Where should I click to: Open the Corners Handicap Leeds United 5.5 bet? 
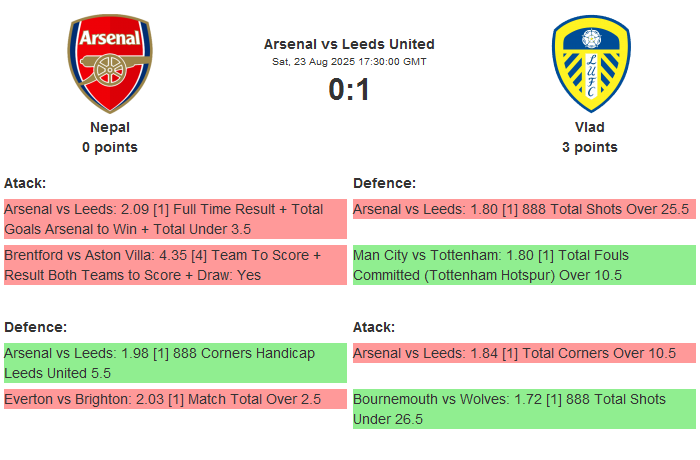[174, 363]
